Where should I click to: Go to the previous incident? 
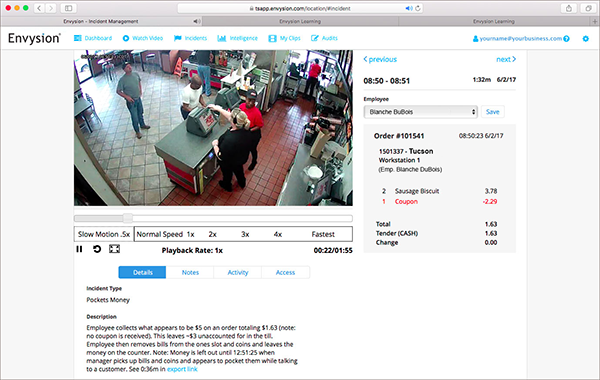pyautogui.click(x=380, y=59)
